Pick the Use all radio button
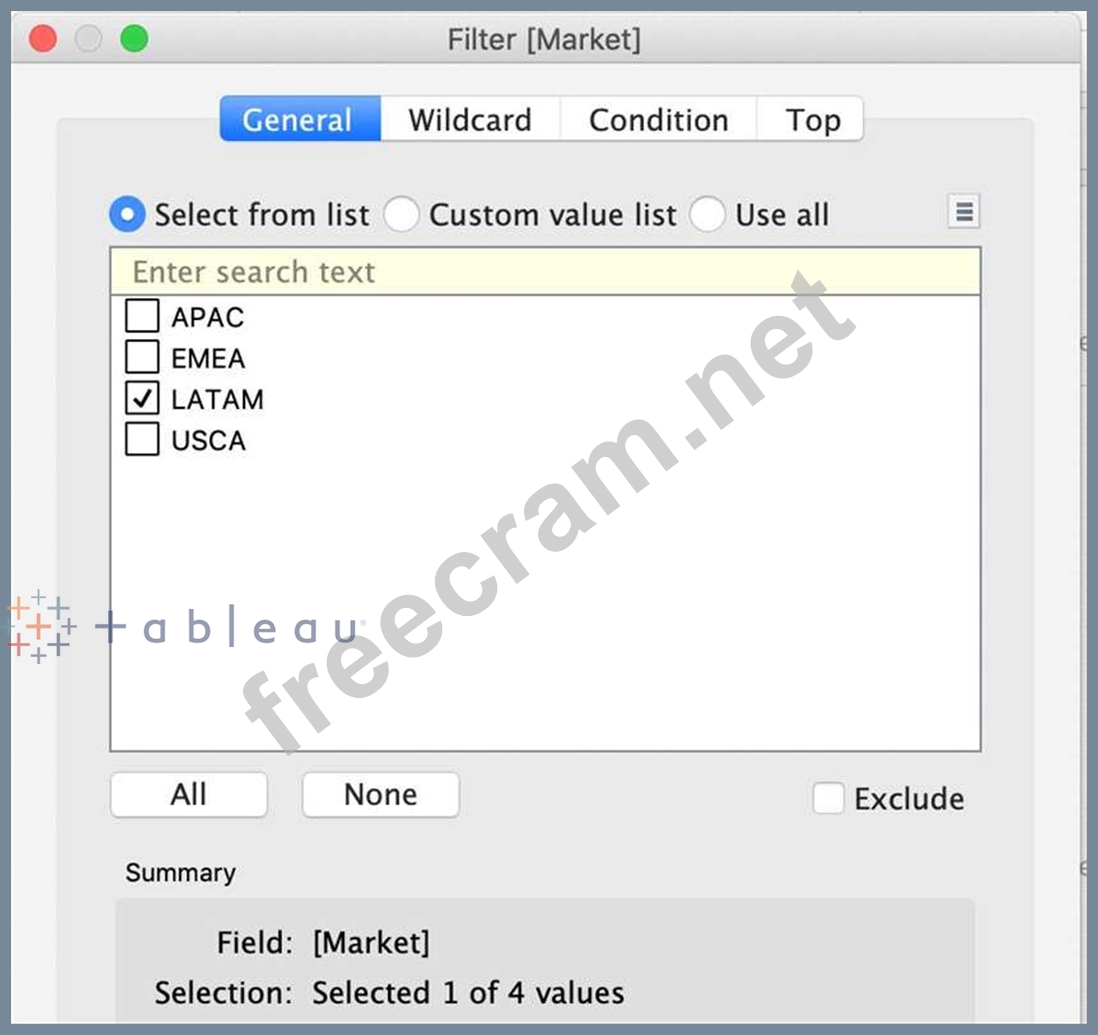 (x=707, y=214)
